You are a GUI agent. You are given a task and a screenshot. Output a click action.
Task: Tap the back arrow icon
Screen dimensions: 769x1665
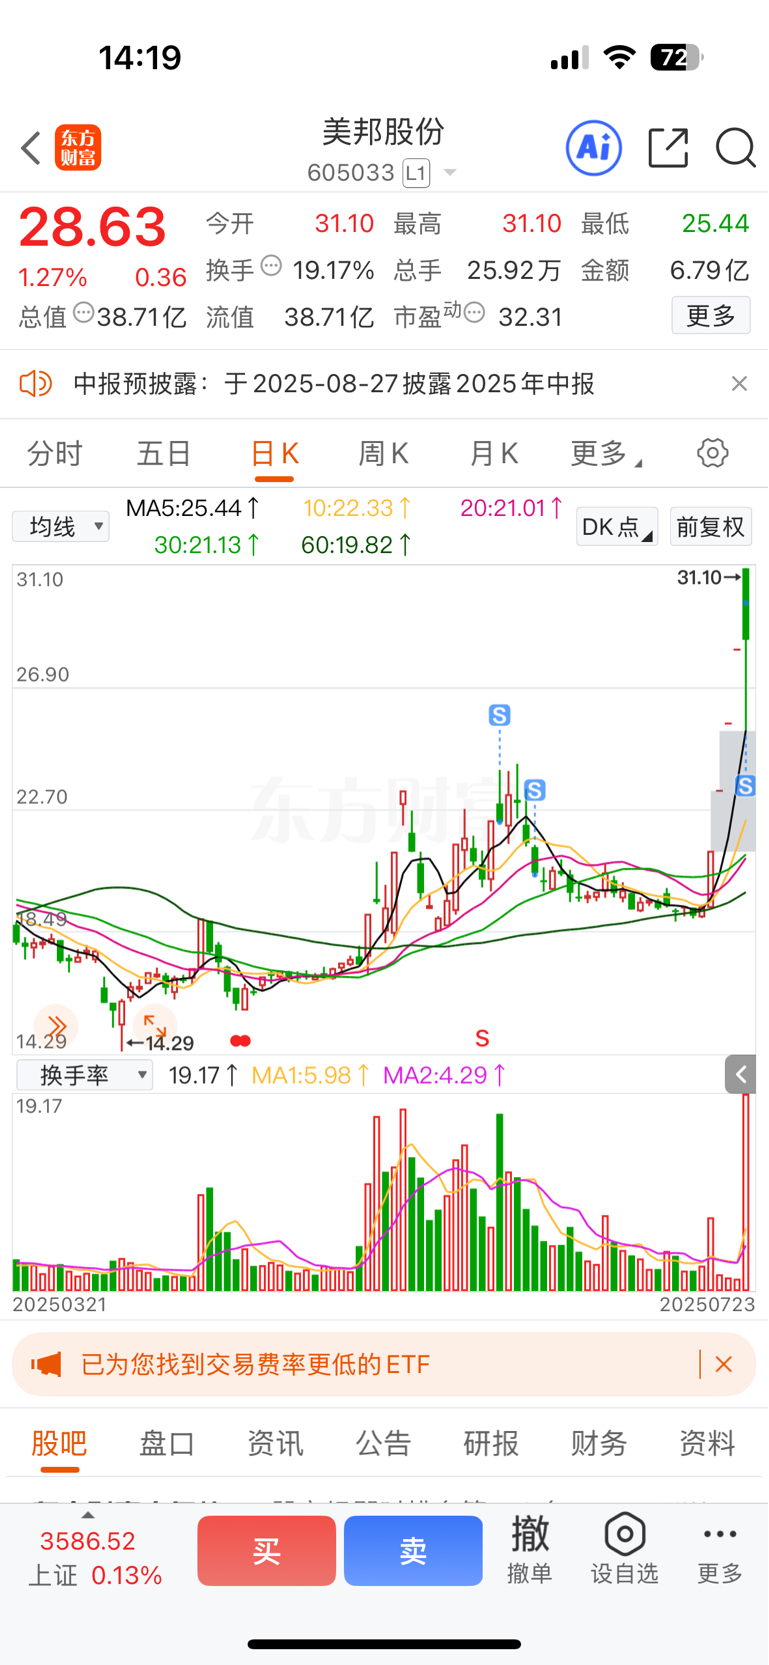click(x=31, y=148)
